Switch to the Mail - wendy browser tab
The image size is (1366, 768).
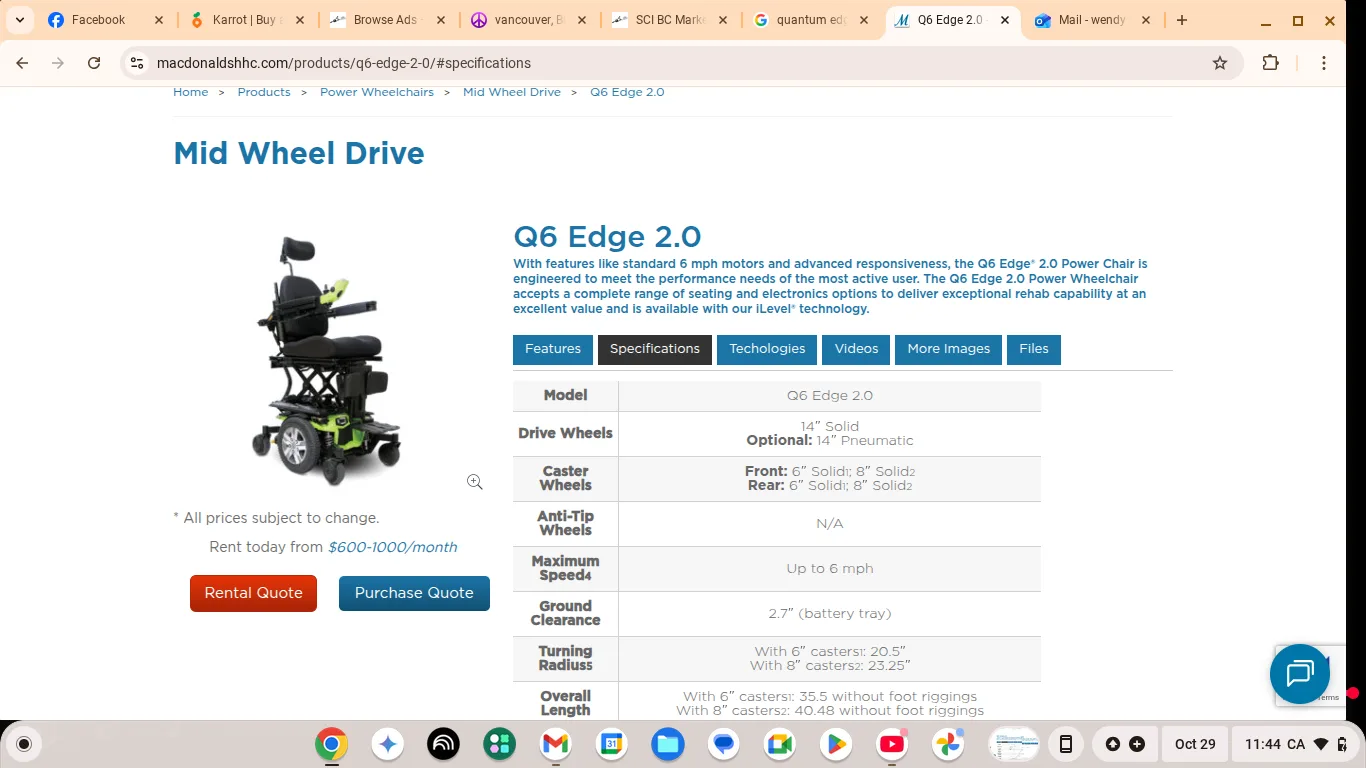pos(1090,19)
